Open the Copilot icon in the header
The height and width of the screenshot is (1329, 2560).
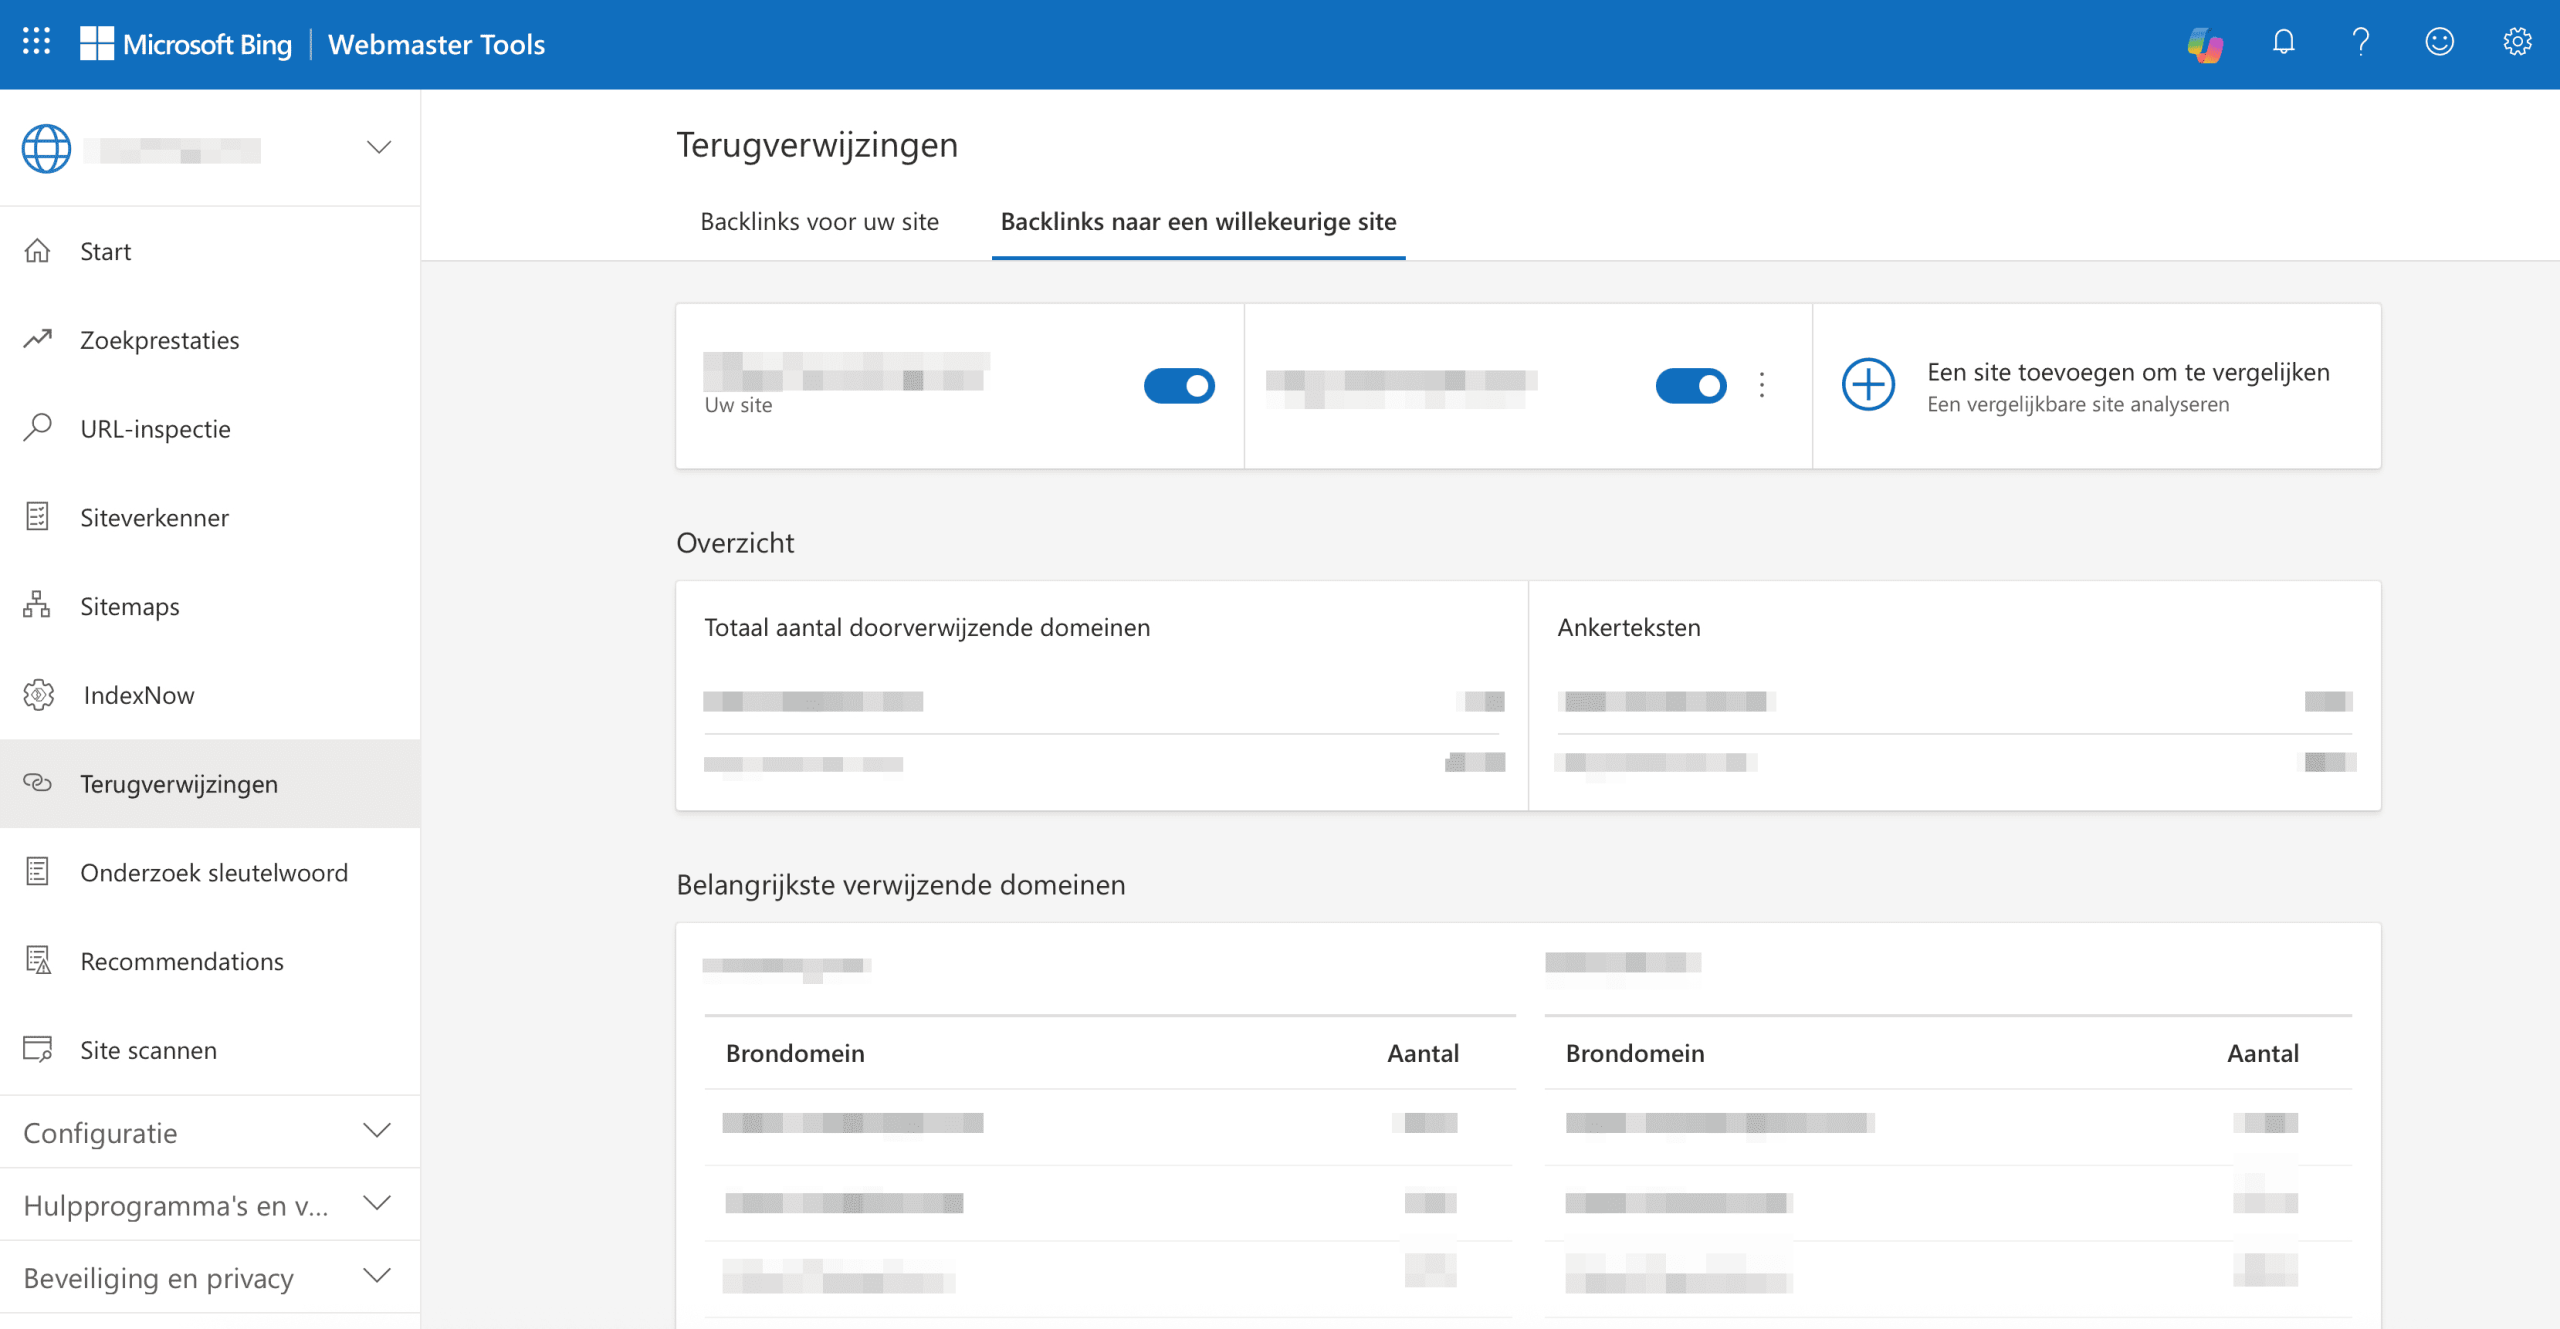(2205, 44)
